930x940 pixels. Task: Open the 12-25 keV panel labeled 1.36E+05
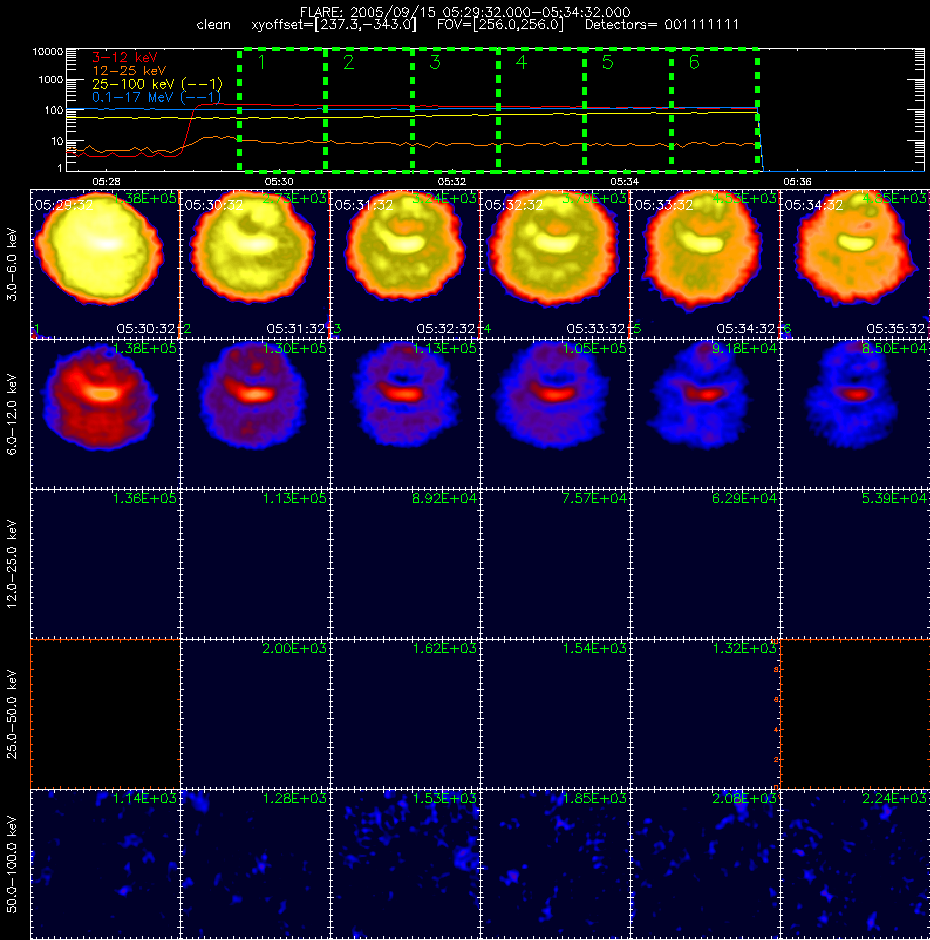click(x=105, y=564)
